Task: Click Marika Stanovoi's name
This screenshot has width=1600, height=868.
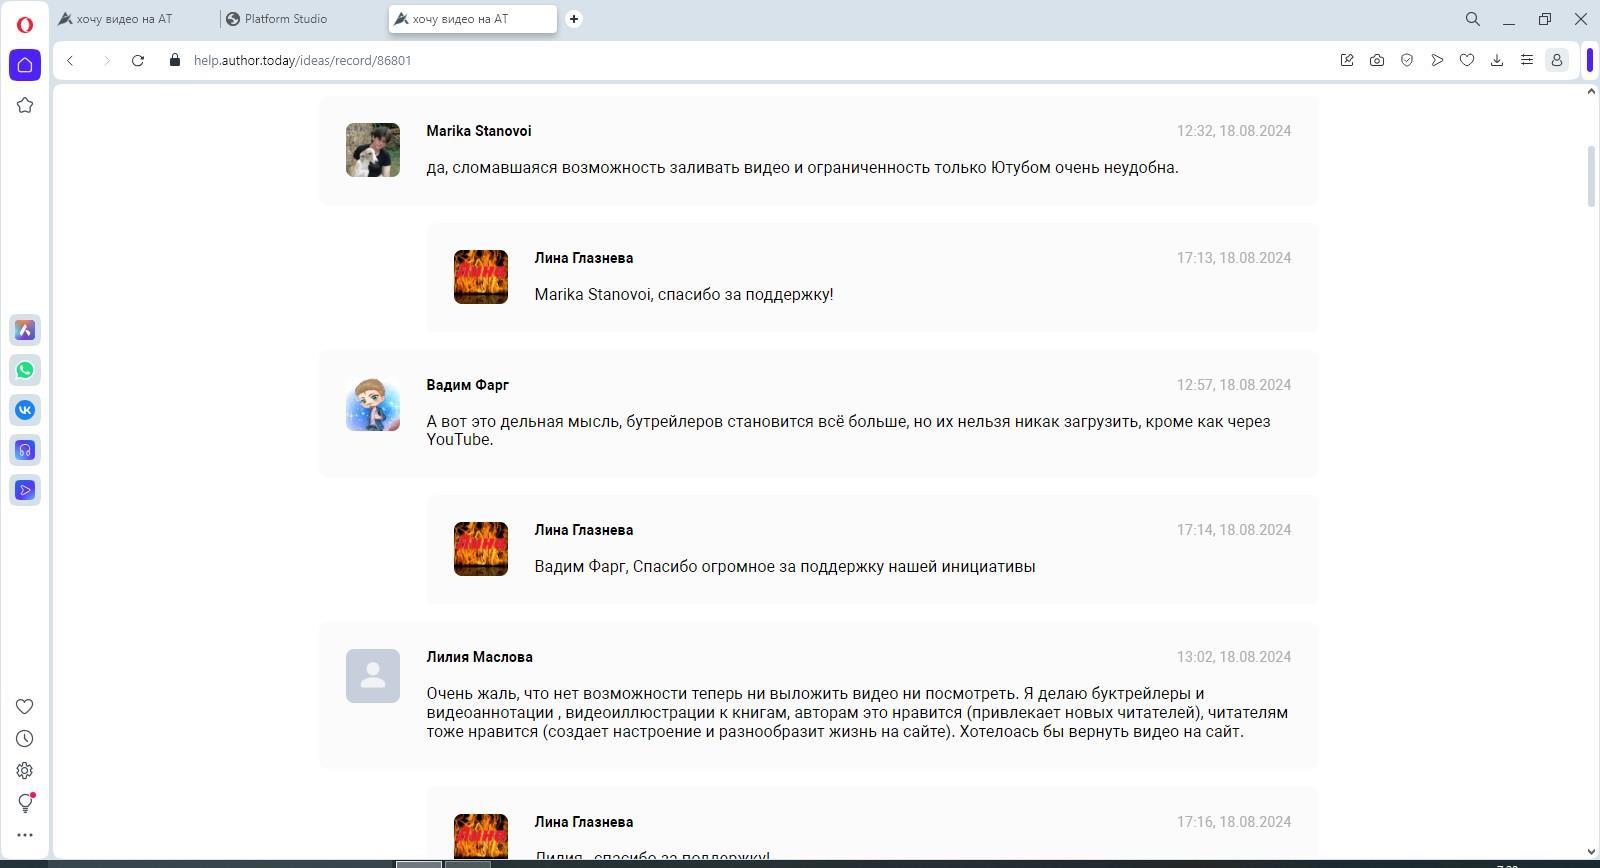Action: 478,131
